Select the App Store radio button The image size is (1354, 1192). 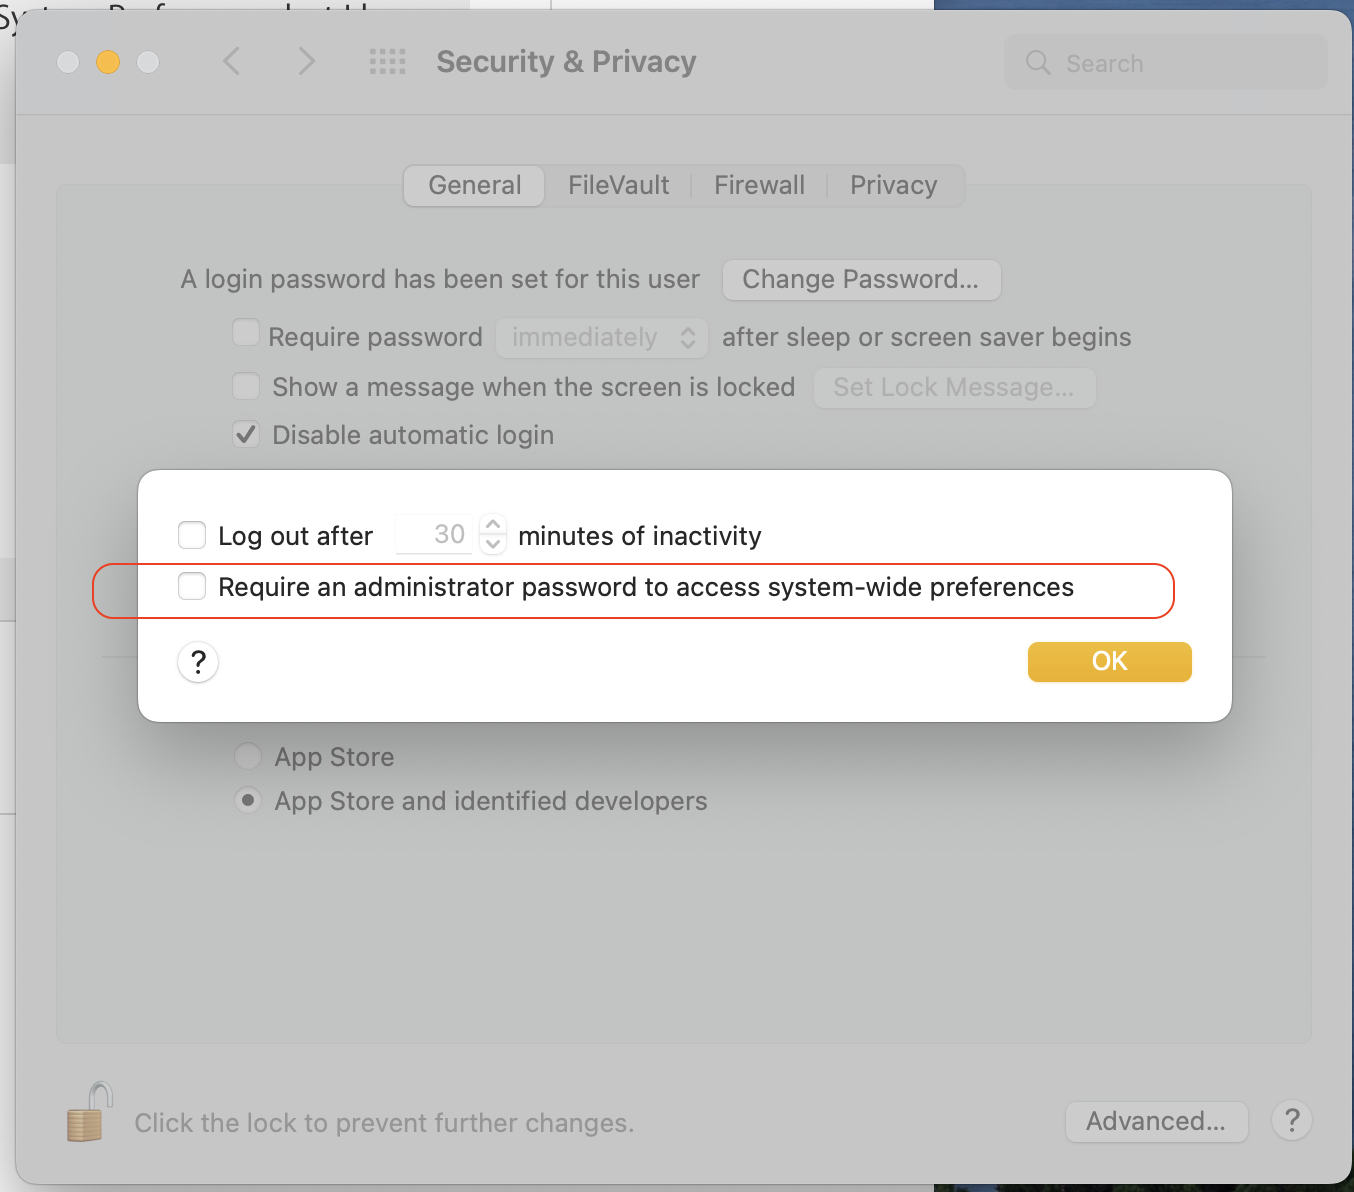pyautogui.click(x=248, y=757)
